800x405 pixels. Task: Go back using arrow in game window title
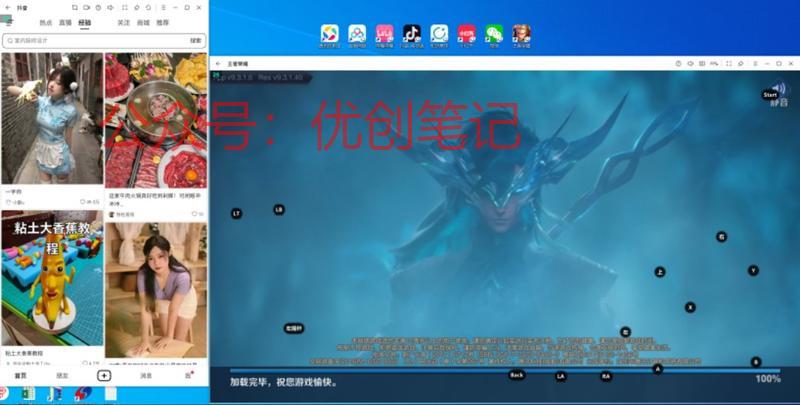click(x=218, y=64)
